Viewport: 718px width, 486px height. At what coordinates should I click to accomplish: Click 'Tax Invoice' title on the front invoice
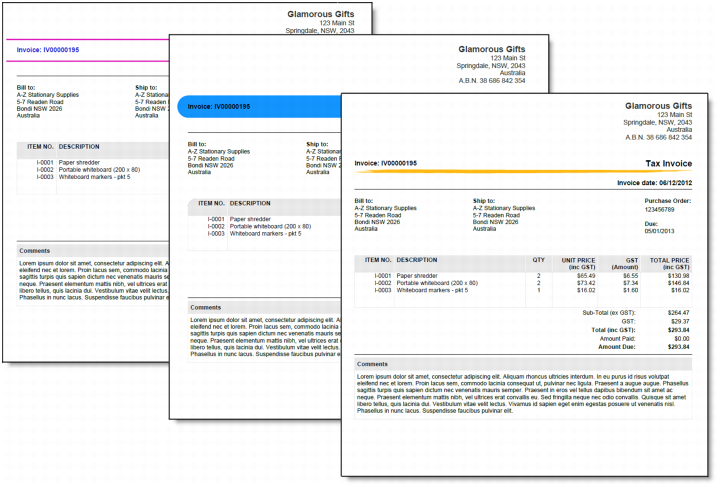click(669, 164)
